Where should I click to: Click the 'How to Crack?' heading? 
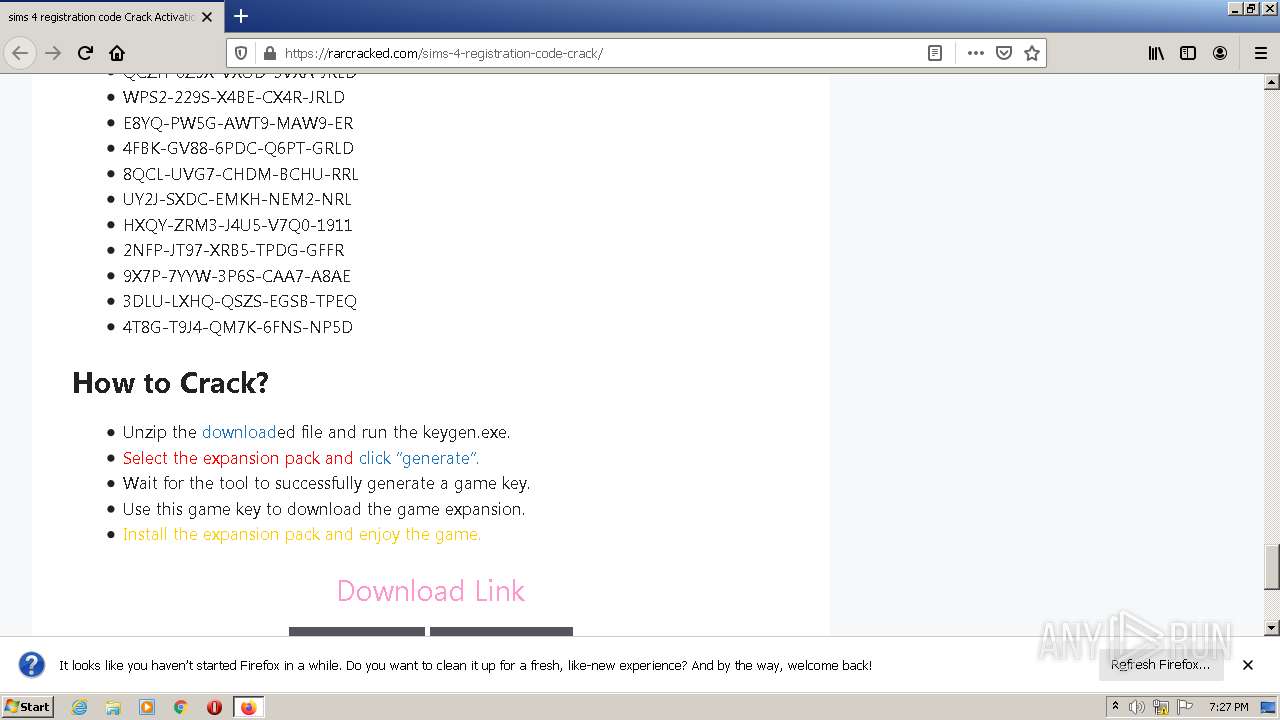(x=170, y=383)
